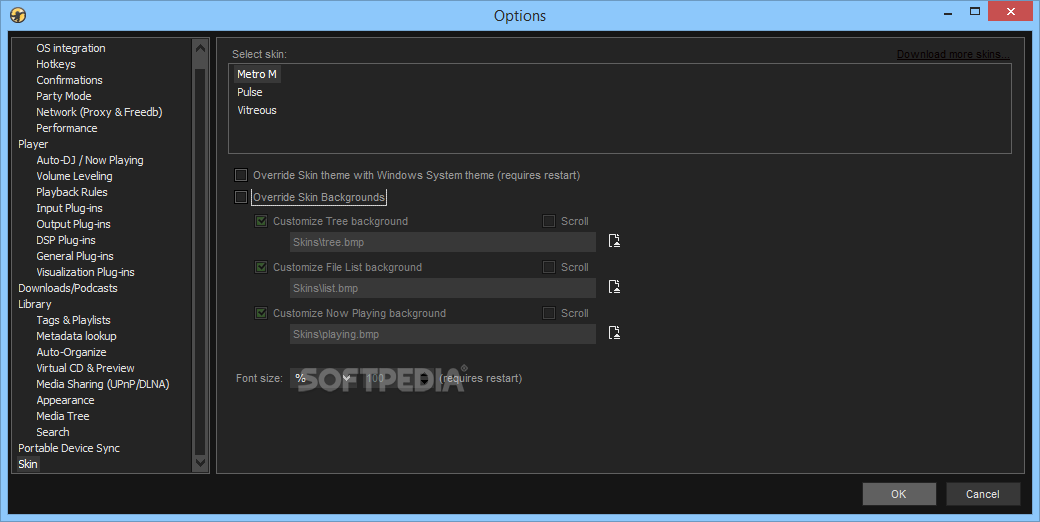Open Visualization Plug-ins options
Viewport: 1040px width, 522px height.
pyautogui.click(x=86, y=272)
